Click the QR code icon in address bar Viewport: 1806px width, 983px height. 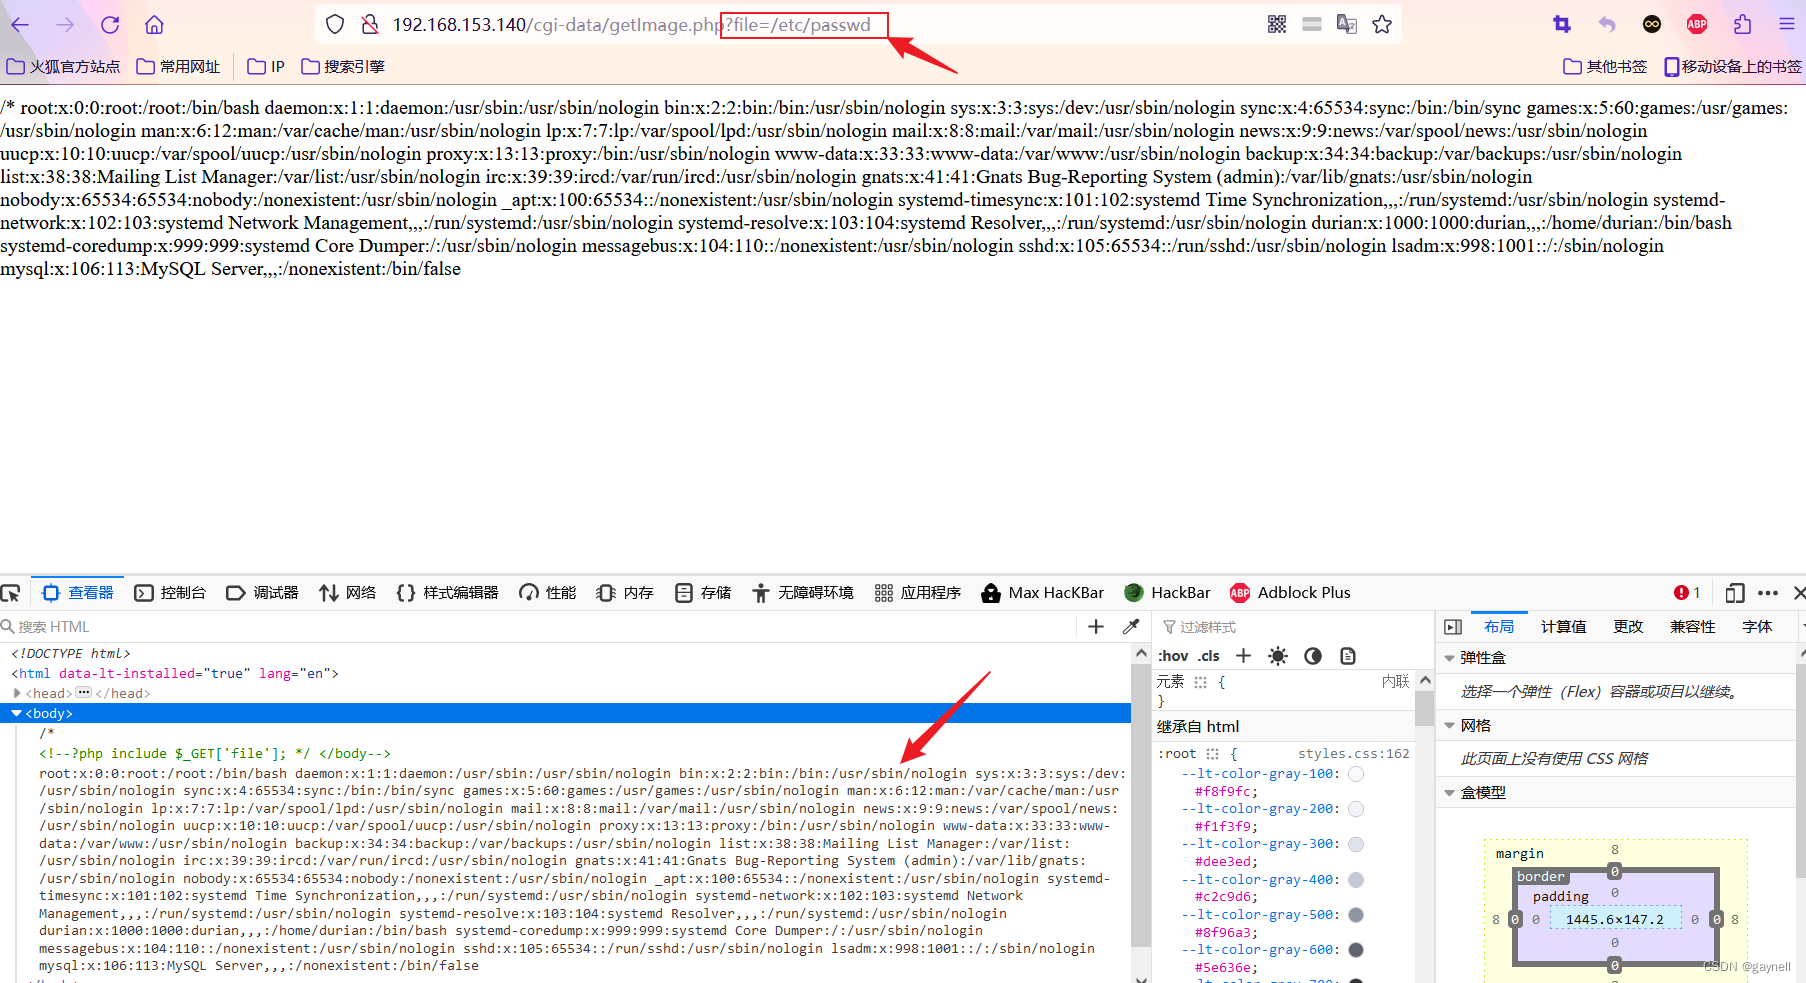click(1277, 24)
